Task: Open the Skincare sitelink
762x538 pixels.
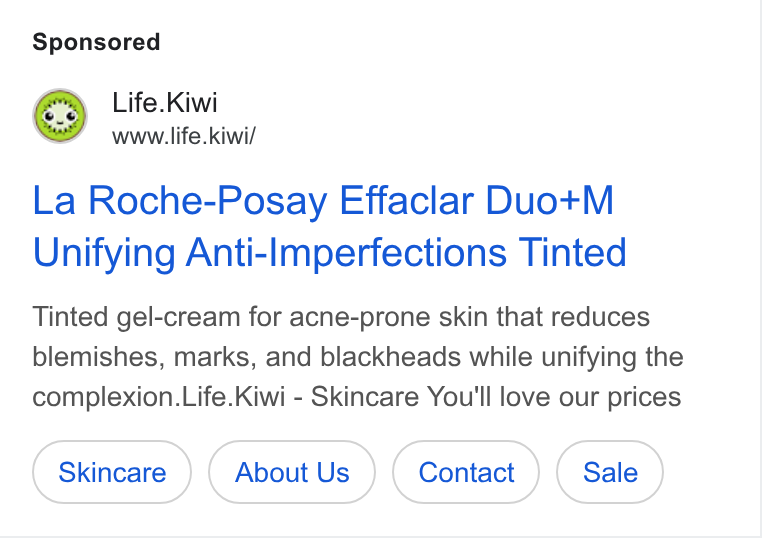Action: (112, 472)
